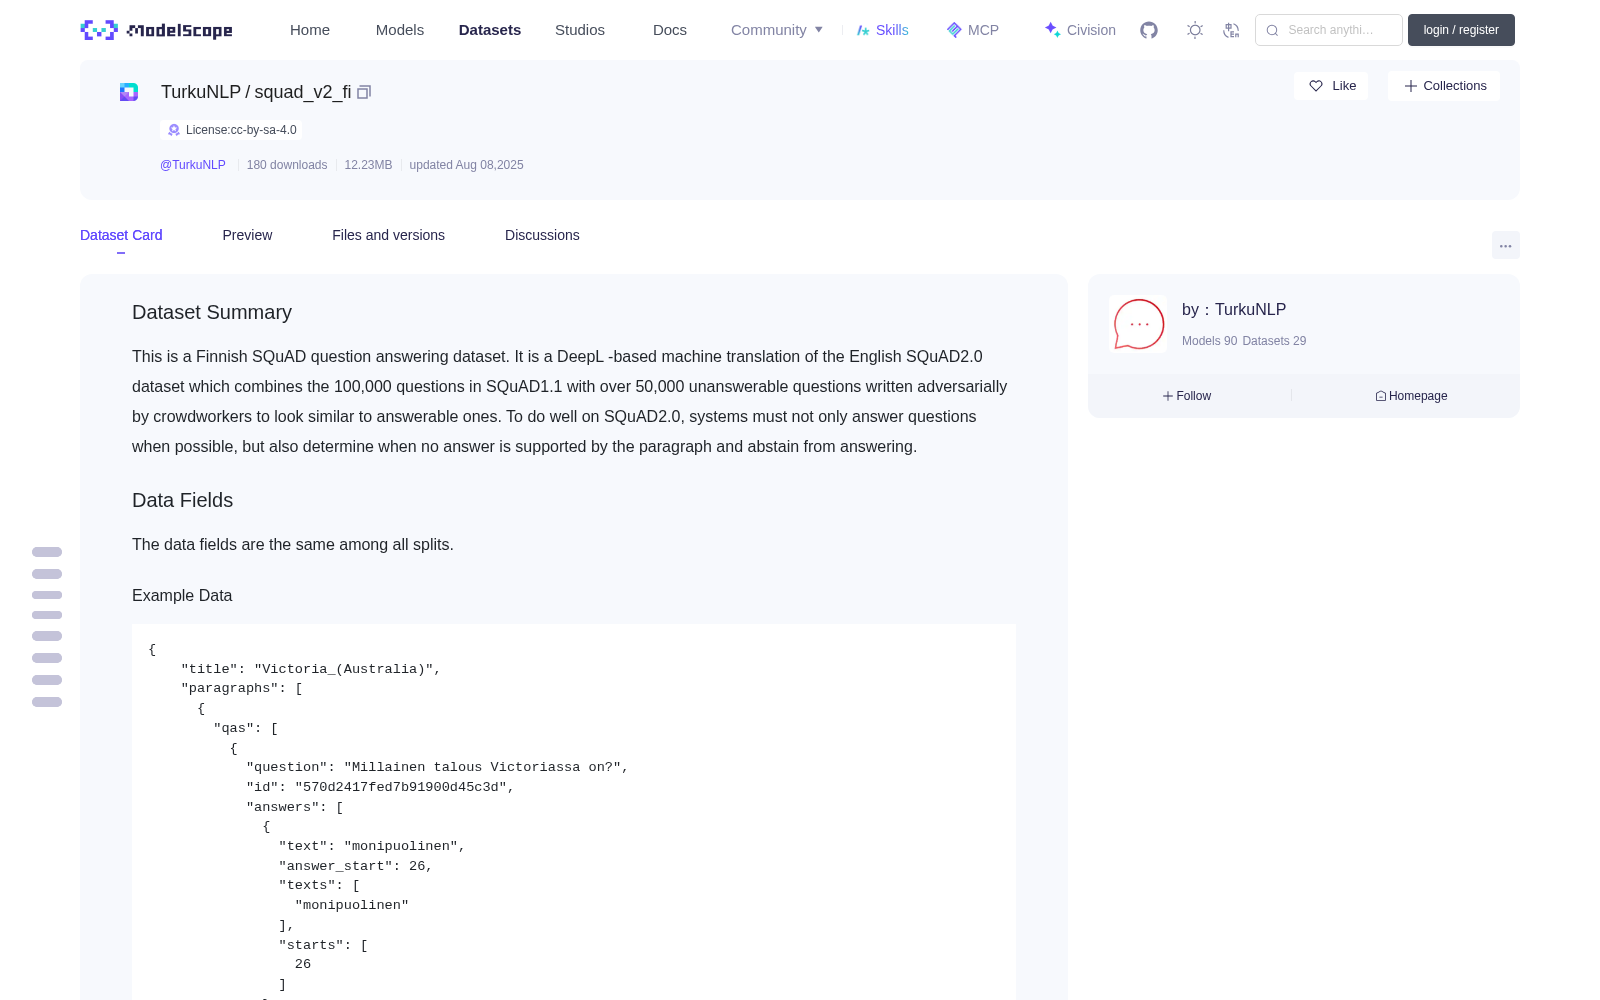Click the "Datasets 29" count
Viewport: 1600px width, 1000px height.
pyautogui.click(x=1274, y=341)
